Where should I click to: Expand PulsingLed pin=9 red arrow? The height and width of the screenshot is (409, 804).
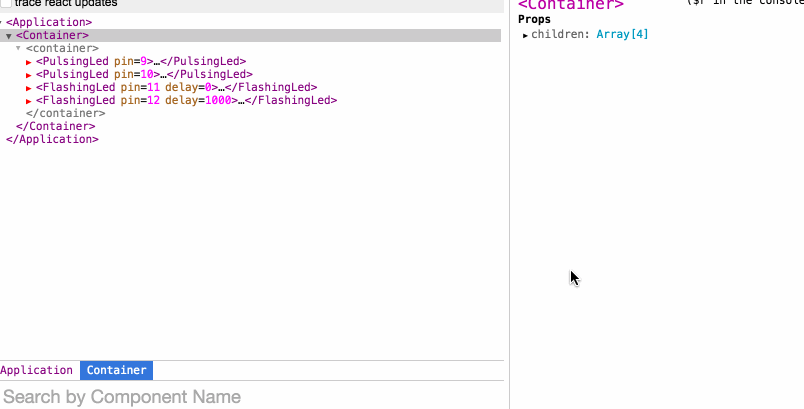[29, 62]
